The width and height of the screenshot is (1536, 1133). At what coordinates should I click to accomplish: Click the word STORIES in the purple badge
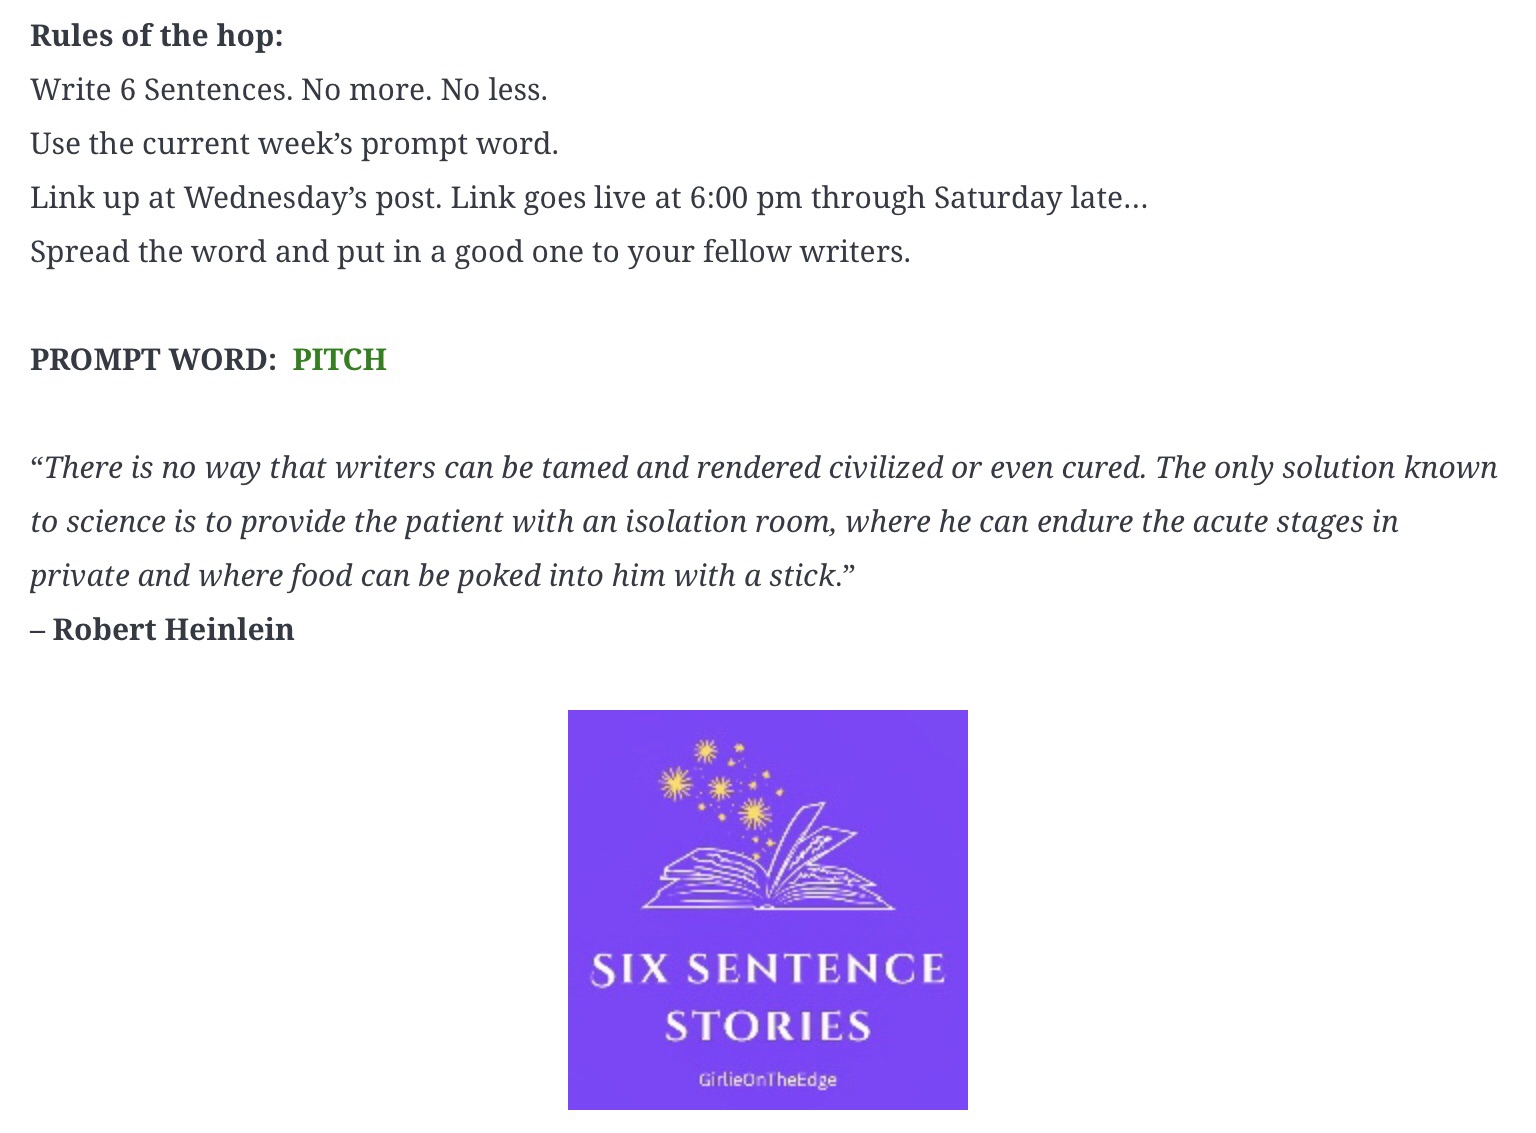[767, 1027]
